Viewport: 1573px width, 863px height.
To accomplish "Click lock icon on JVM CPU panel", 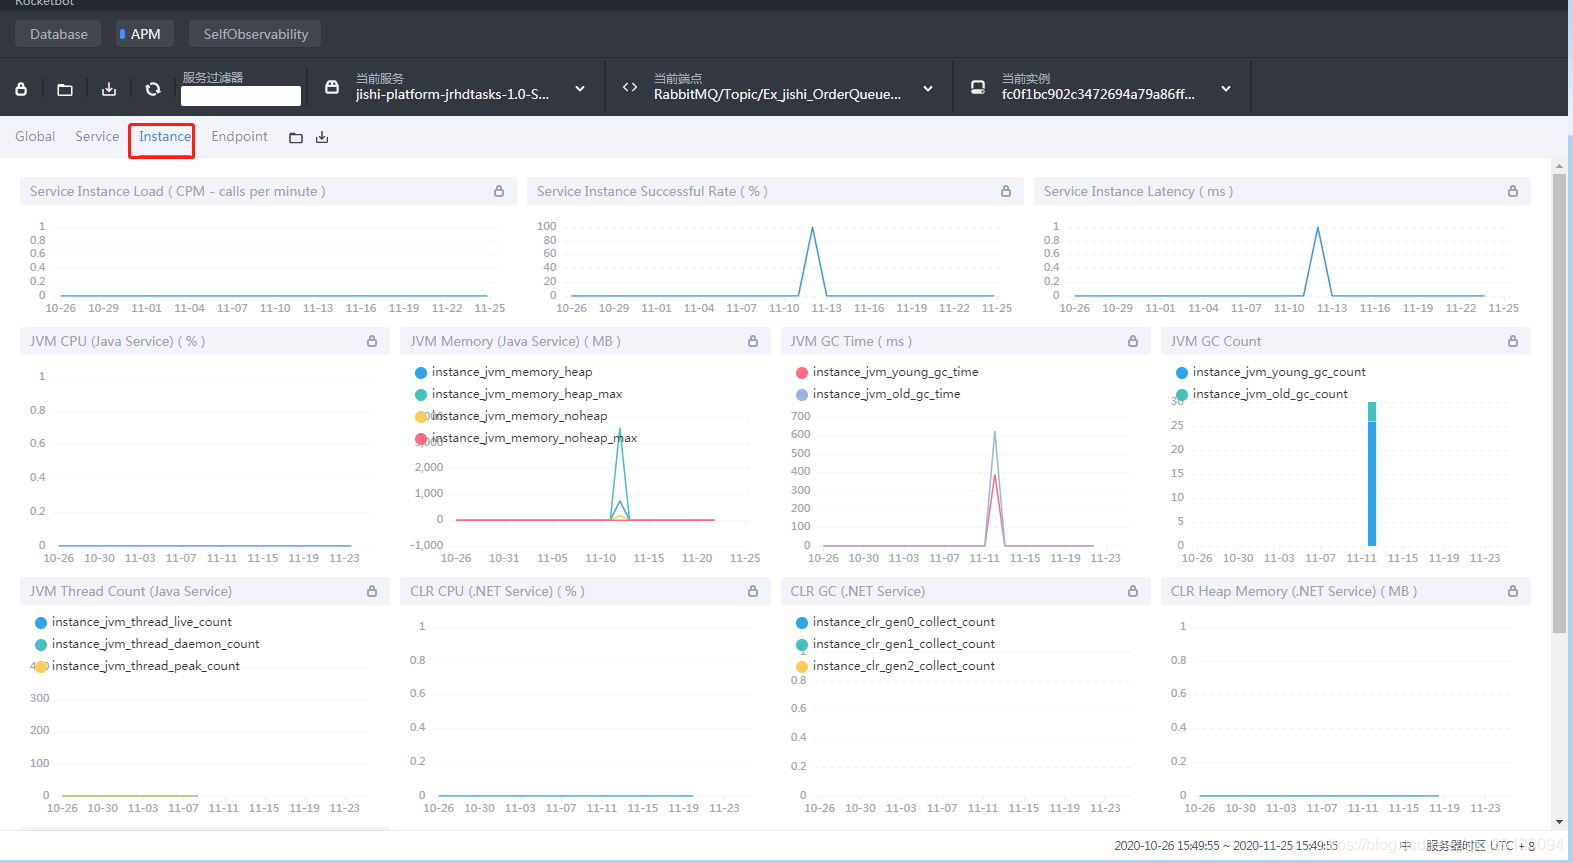I will (372, 341).
